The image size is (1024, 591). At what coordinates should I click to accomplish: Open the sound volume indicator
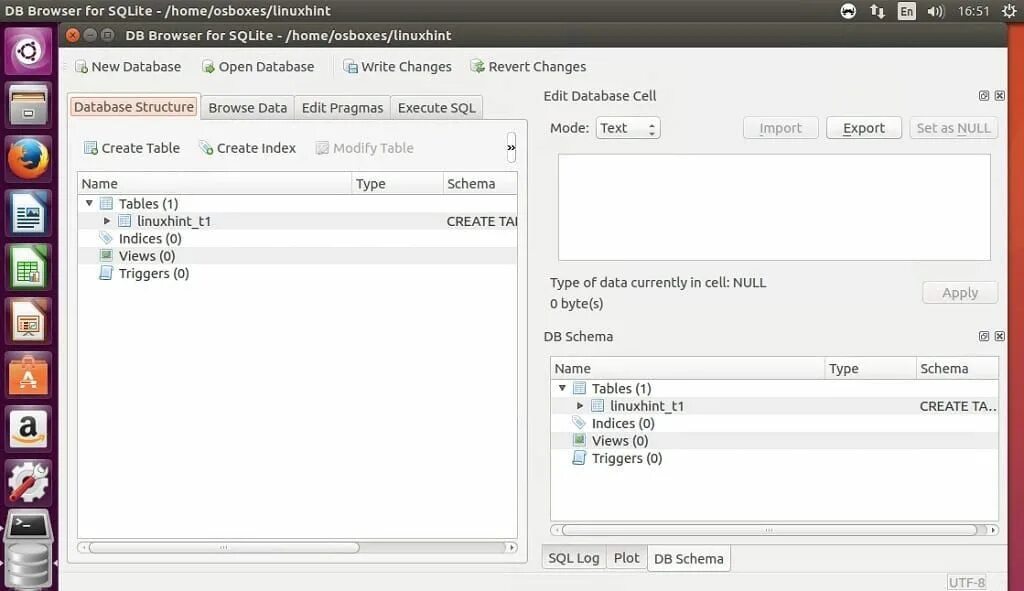[935, 11]
